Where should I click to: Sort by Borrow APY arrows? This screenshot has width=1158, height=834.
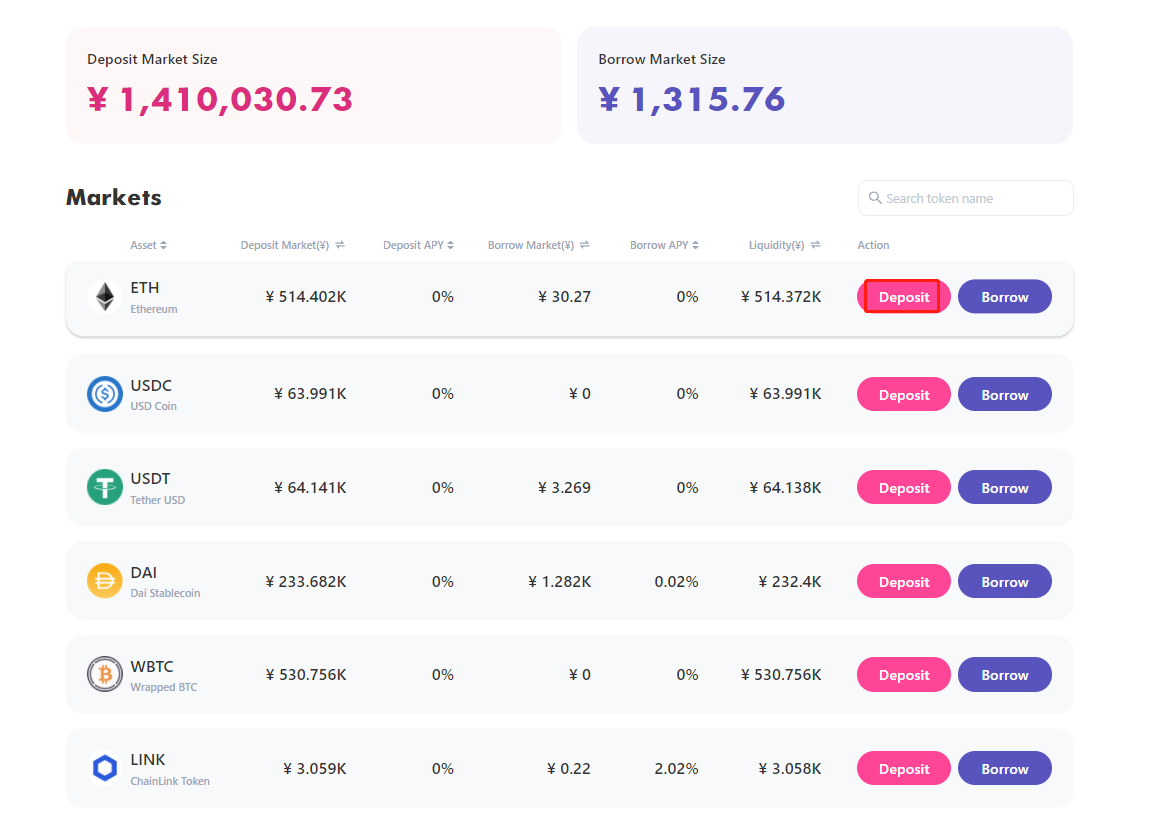pos(695,245)
